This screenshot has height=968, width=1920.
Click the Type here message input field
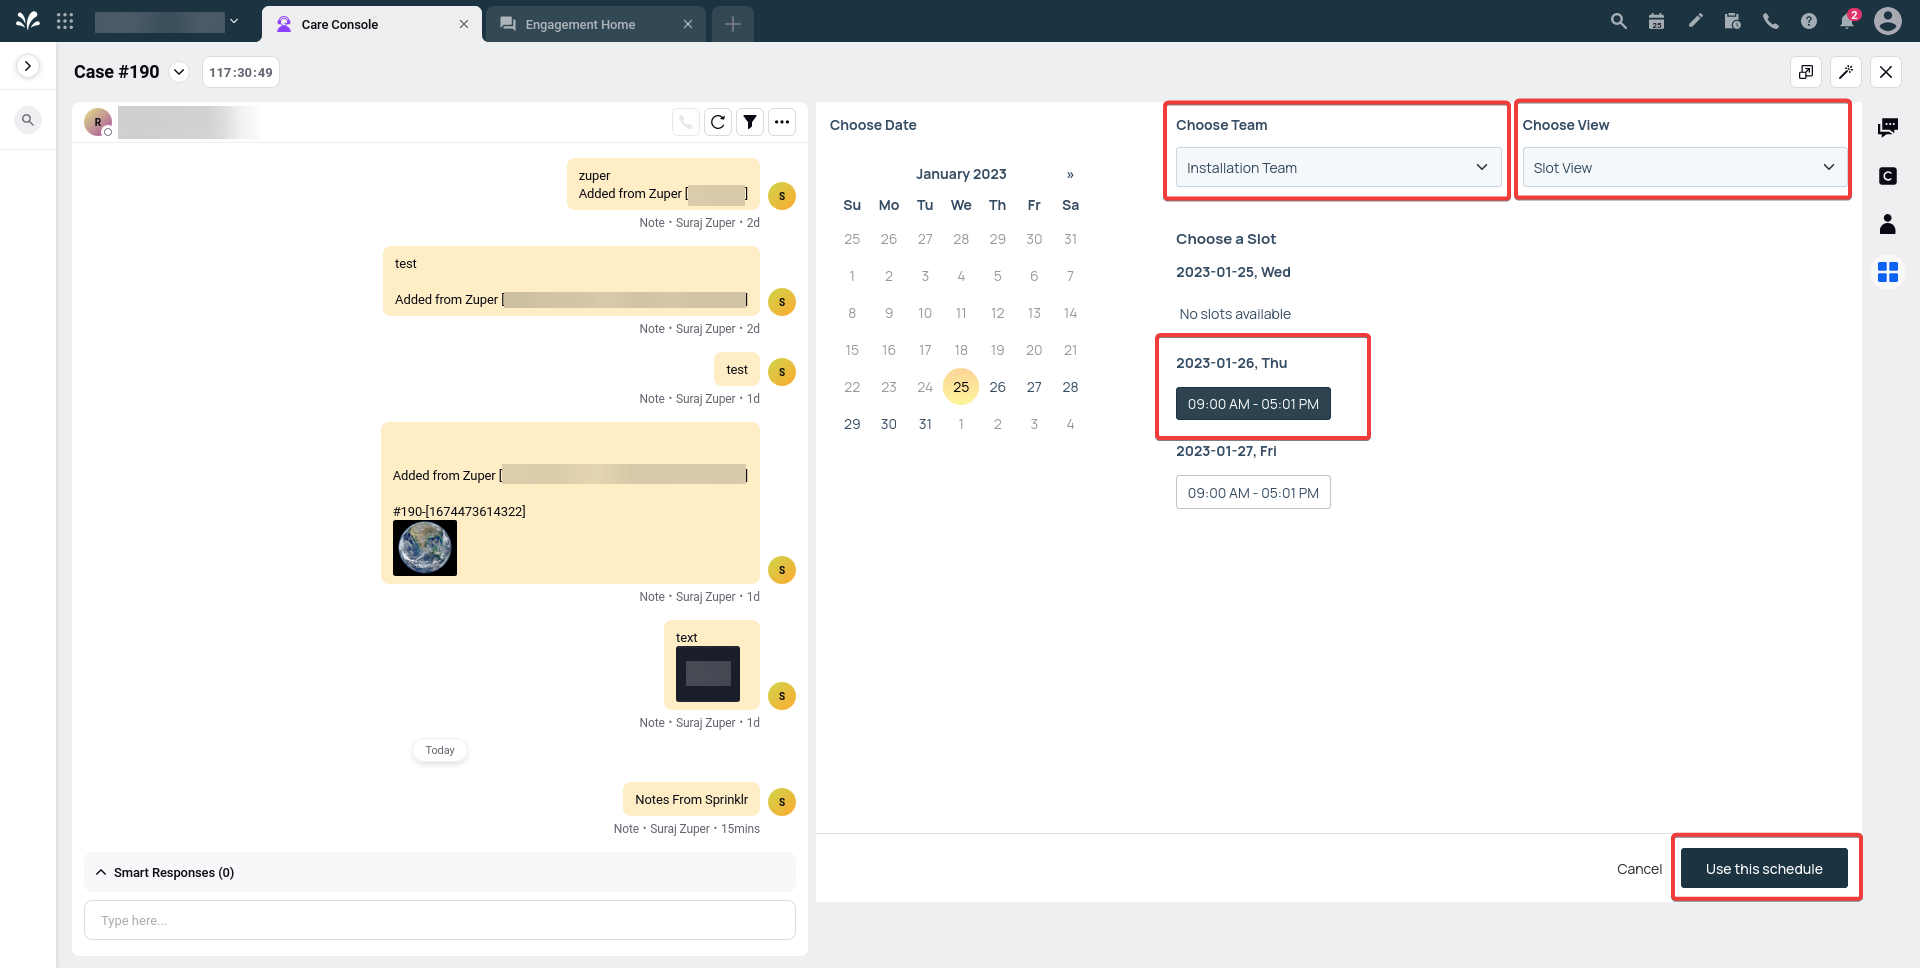point(440,920)
